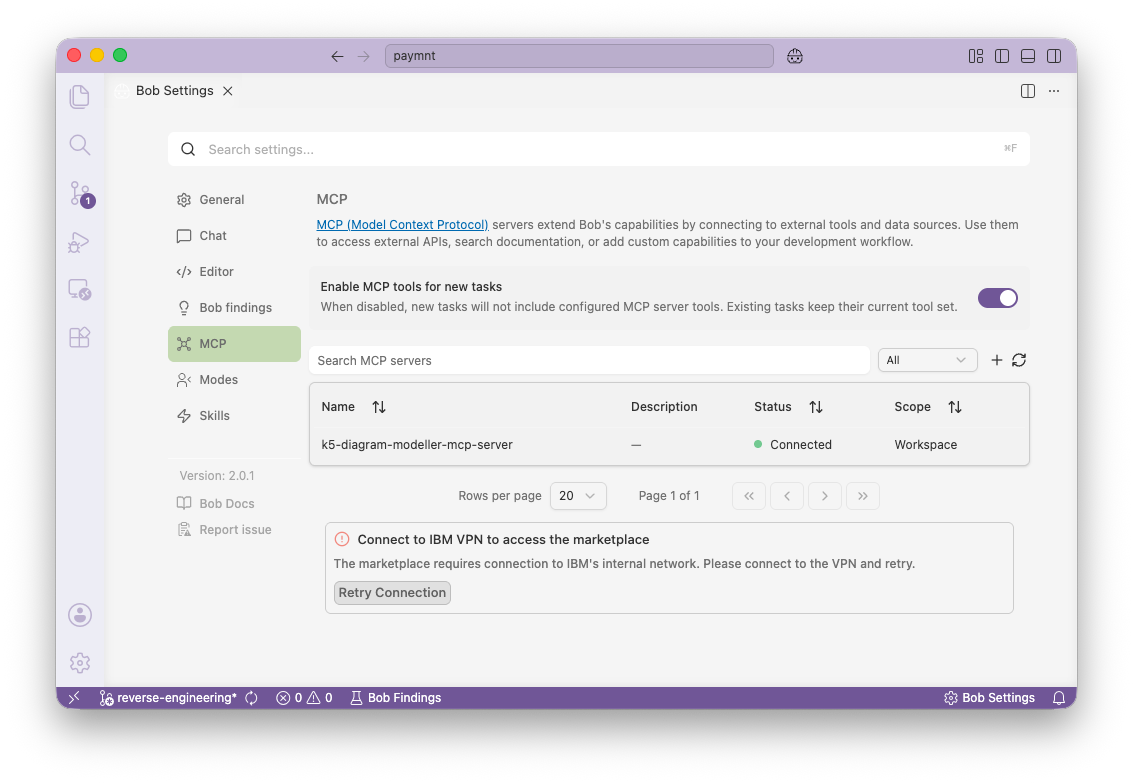Open Modes settings section
Screen dimensions: 1133x783
[x=234, y=380]
